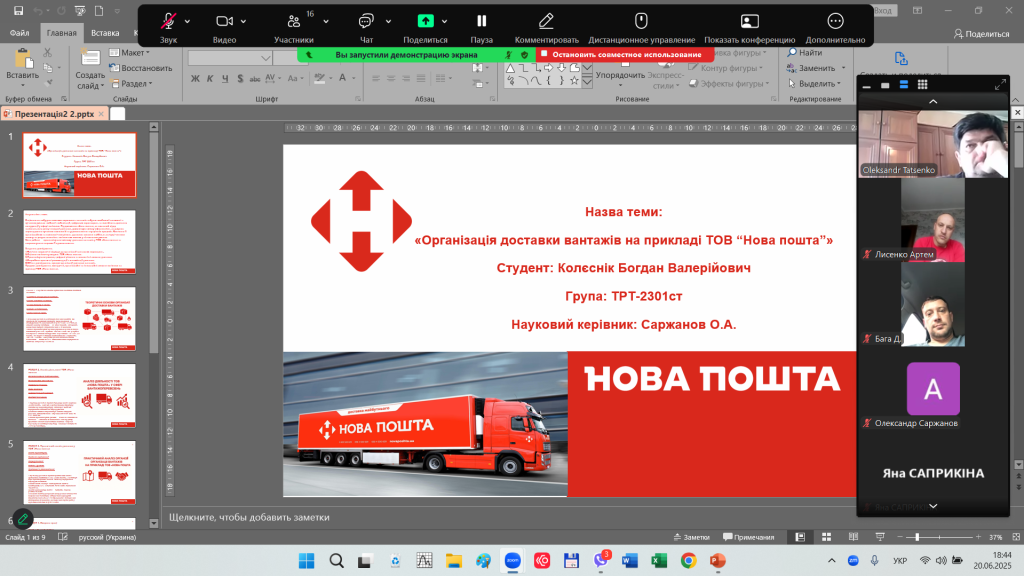Pause the screen share

(x=481, y=27)
